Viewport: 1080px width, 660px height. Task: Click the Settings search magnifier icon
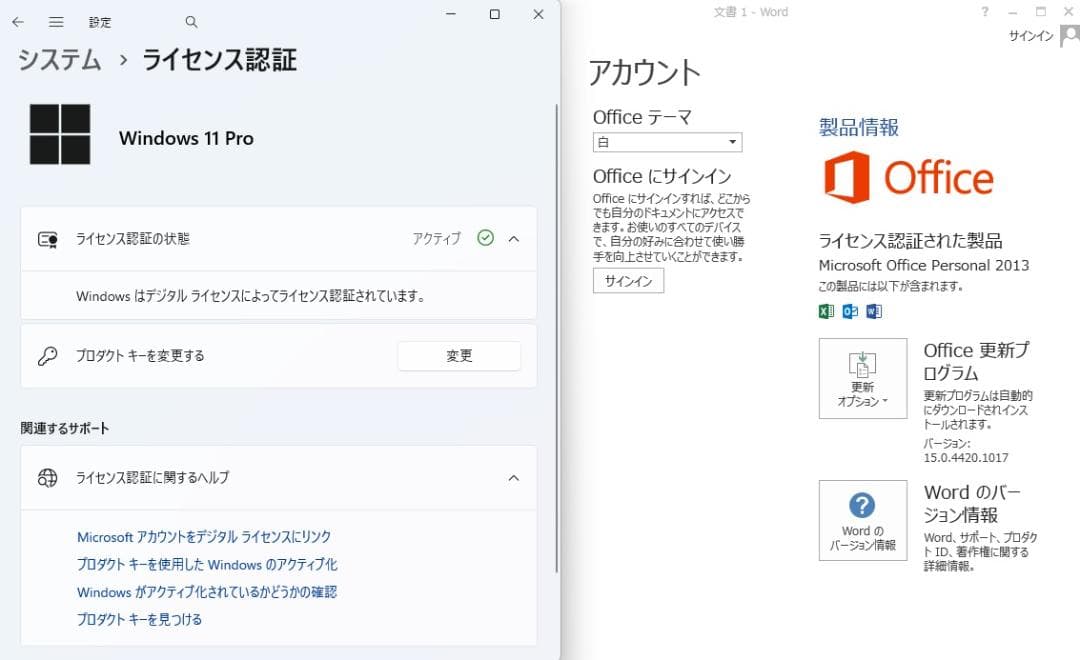[191, 22]
